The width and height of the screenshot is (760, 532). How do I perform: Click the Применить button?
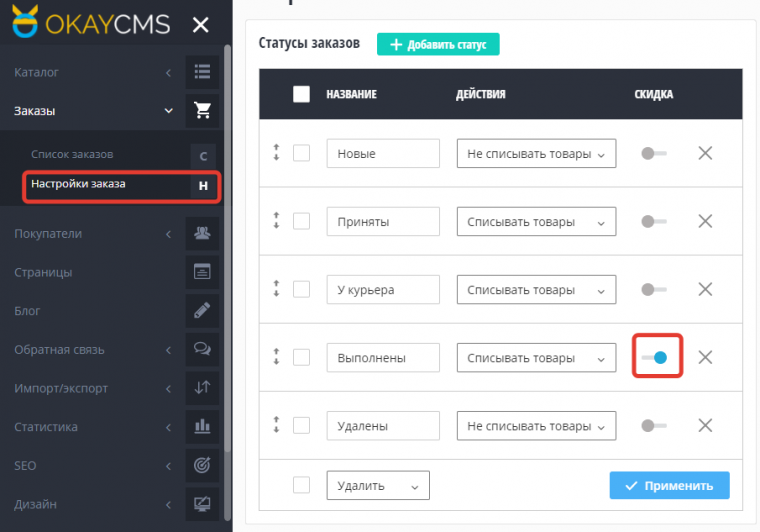point(669,486)
